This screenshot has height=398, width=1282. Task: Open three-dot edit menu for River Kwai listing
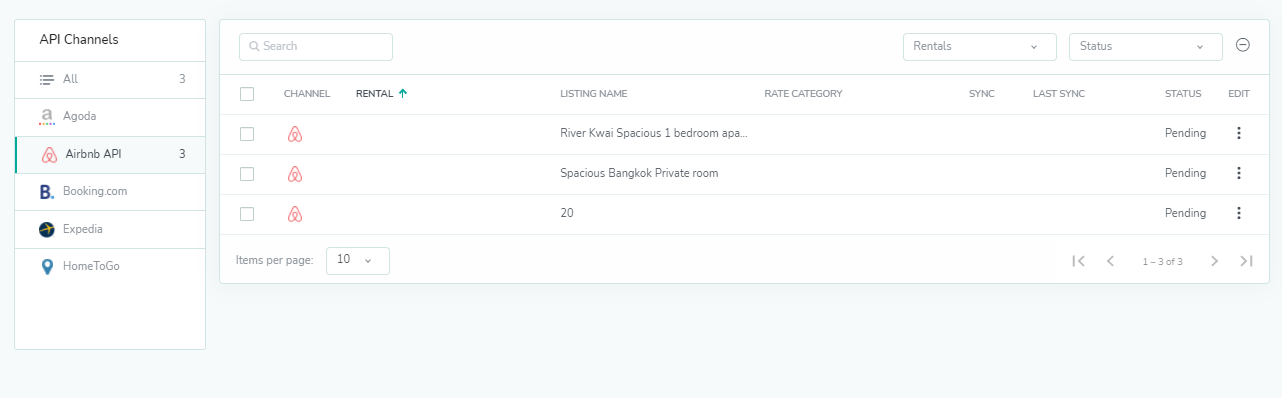click(x=1239, y=133)
